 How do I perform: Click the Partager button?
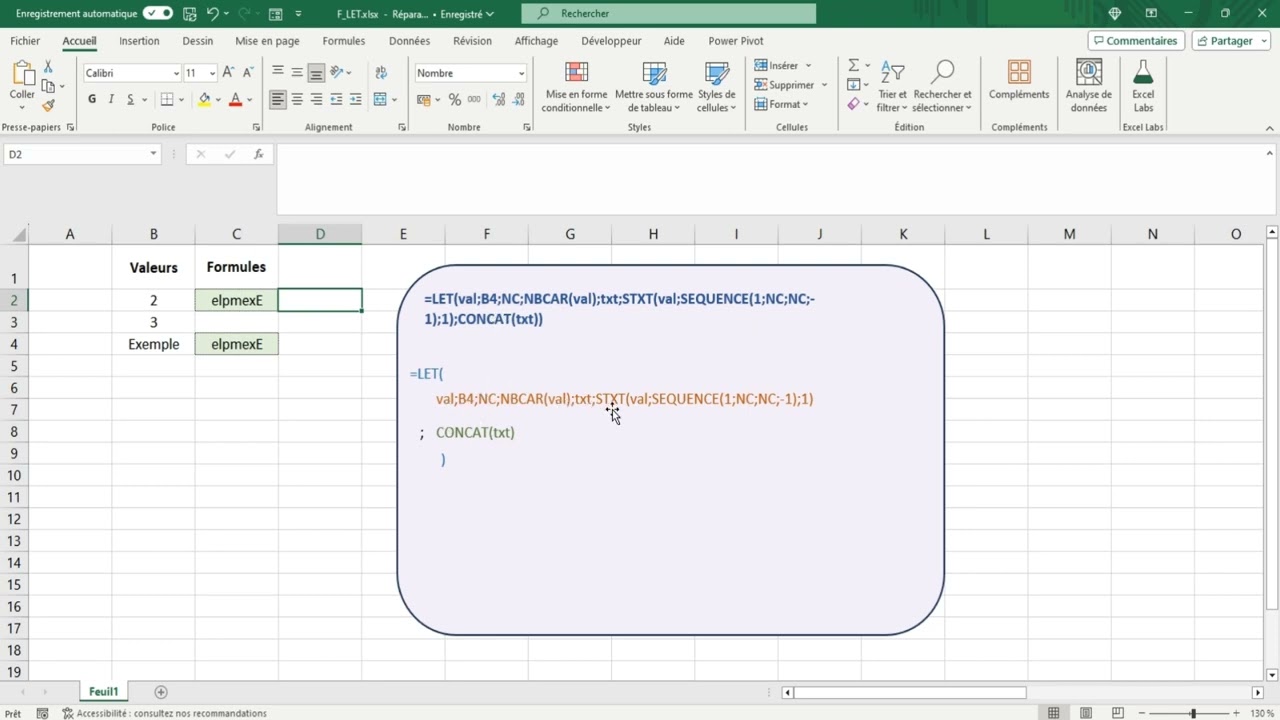coord(1230,41)
